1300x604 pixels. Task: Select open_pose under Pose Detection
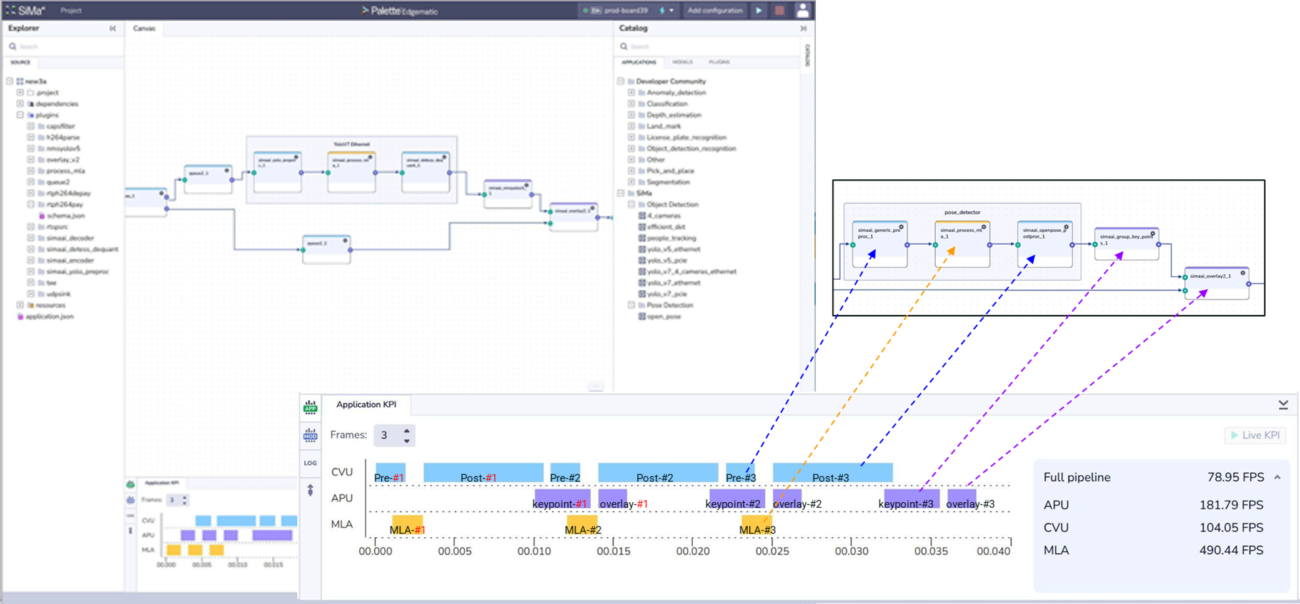click(x=662, y=316)
